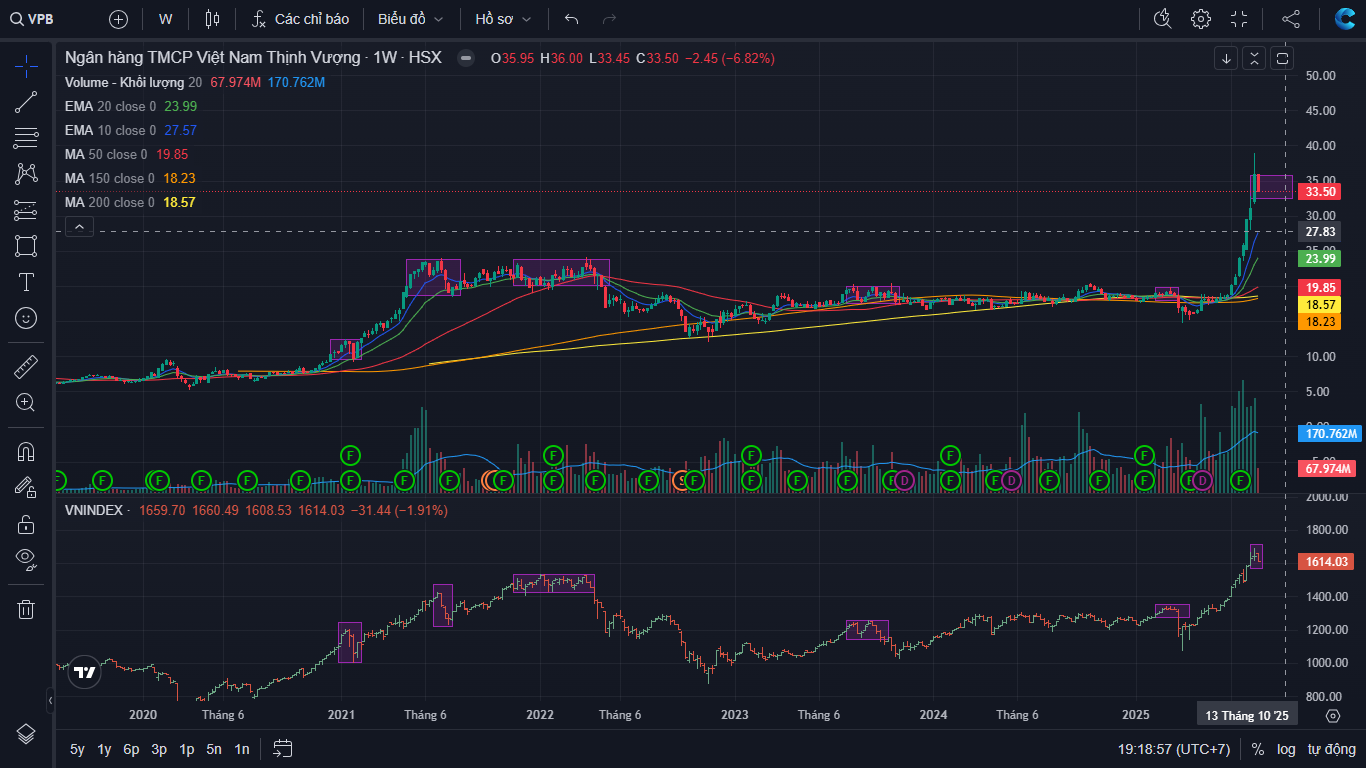Toggle log scale at bottom right
Image resolution: width=1366 pixels, height=768 pixels.
1286,749
